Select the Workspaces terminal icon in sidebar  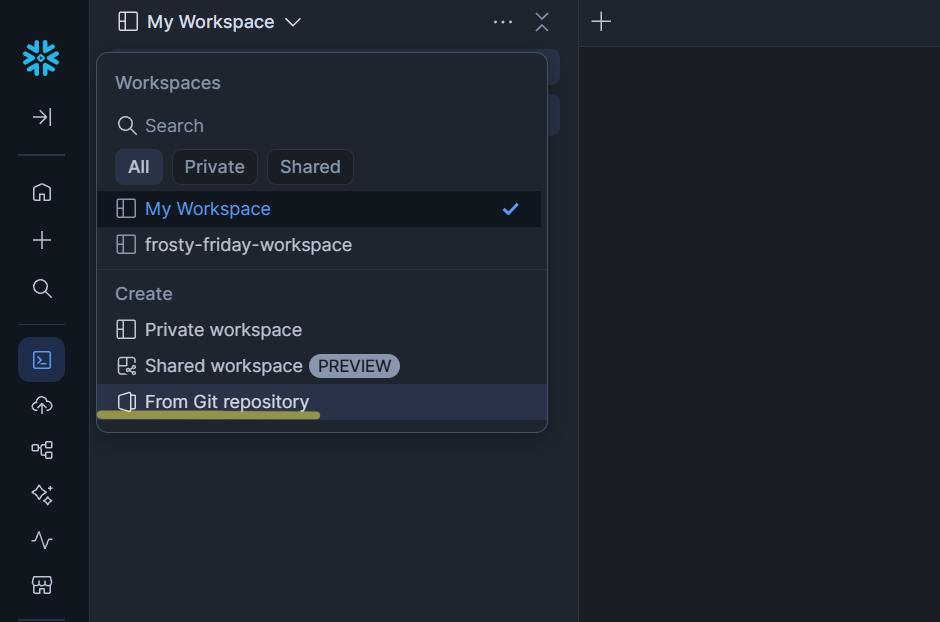coord(41,359)
